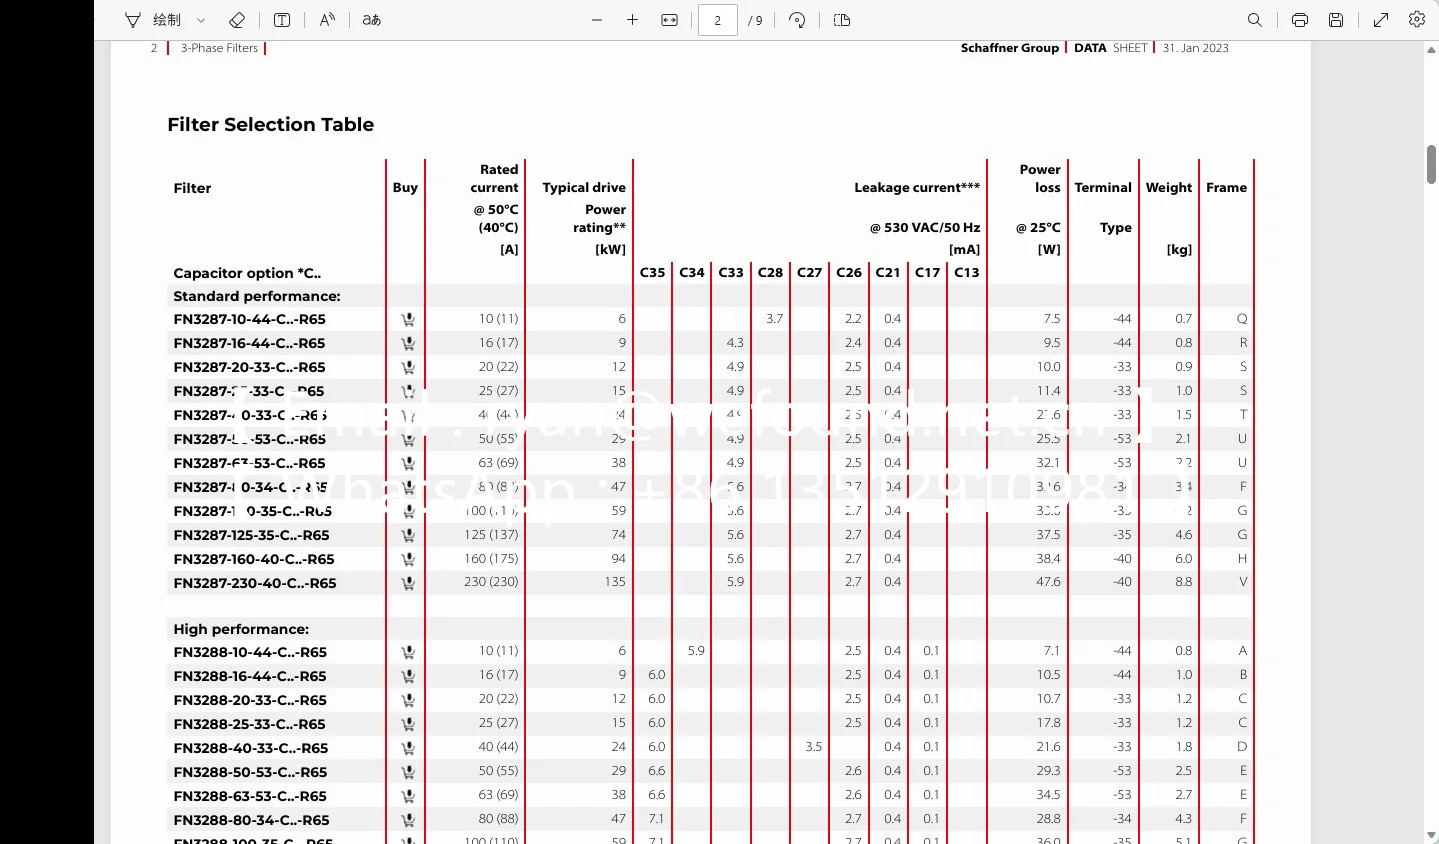Click the buy cart for FN3287-16-44-C..-R65
The image size is (1439, 844).
point(408,343)
